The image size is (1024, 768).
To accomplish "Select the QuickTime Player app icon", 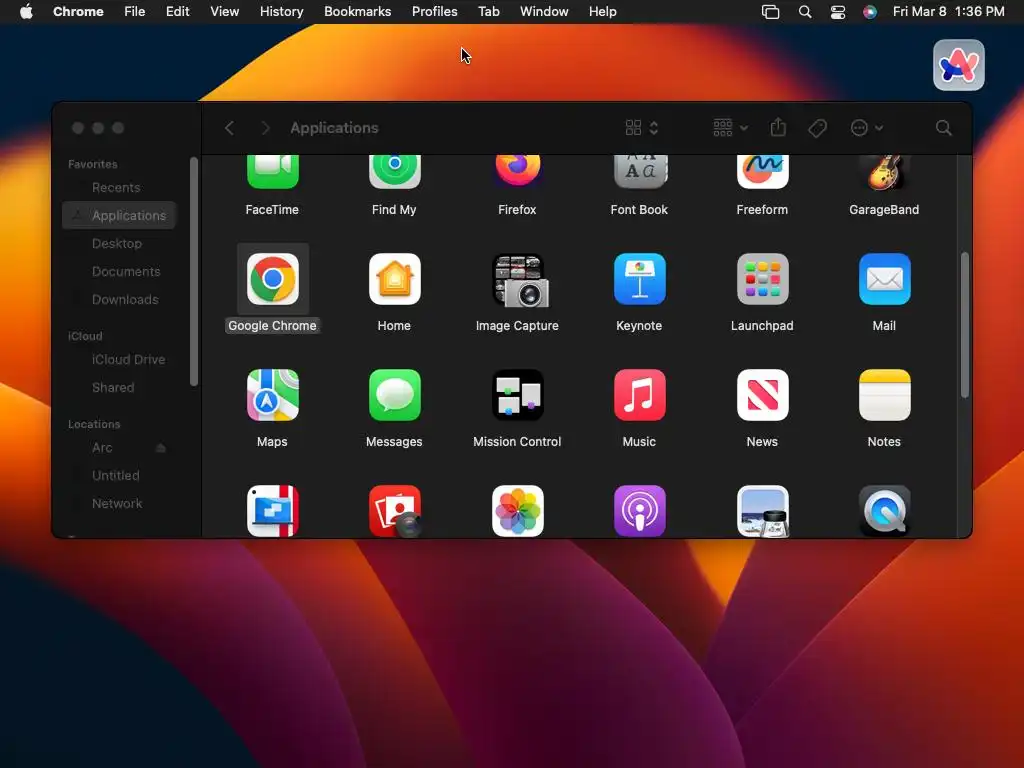I will coord(884,511).
